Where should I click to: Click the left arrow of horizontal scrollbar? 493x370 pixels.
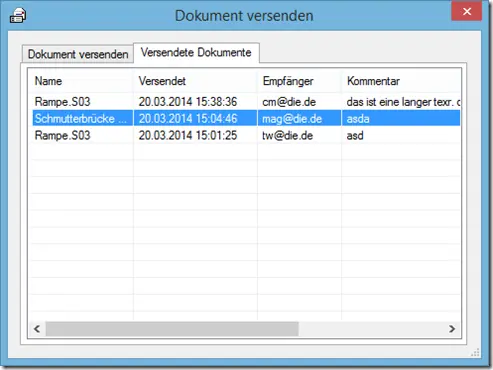point(37,329)
